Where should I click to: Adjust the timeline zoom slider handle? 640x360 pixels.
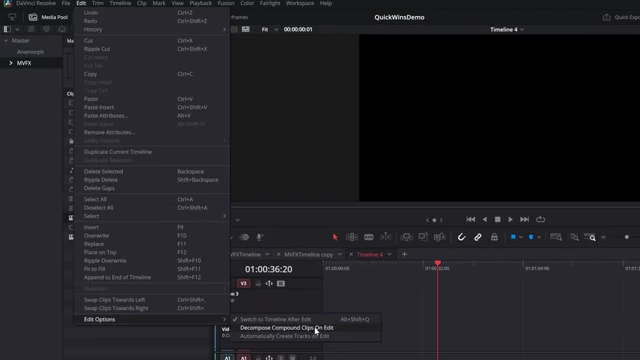tap(627, 237)
